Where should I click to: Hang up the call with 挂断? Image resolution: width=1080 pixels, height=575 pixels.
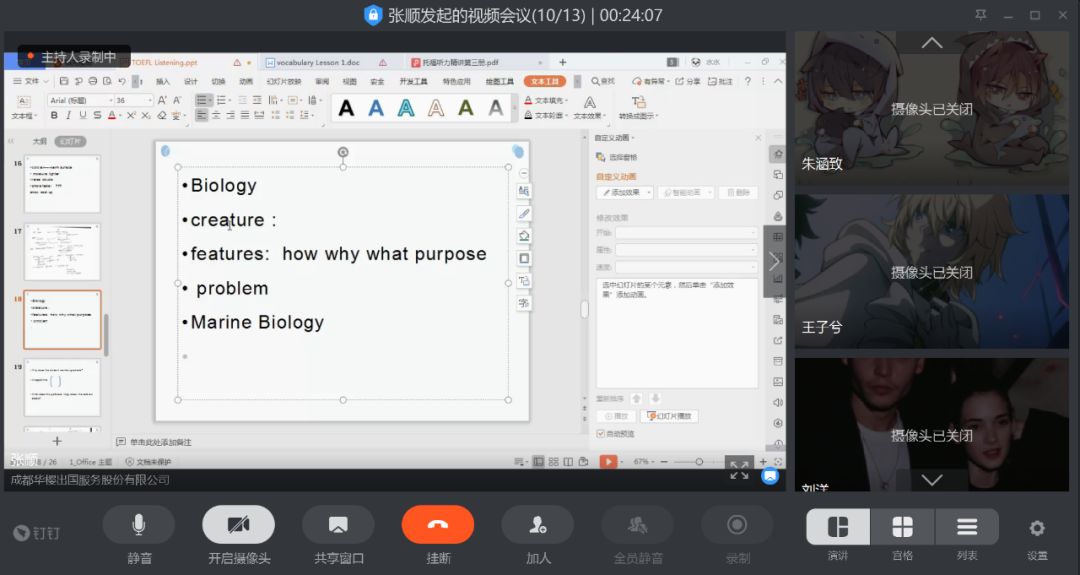[438, 525]
